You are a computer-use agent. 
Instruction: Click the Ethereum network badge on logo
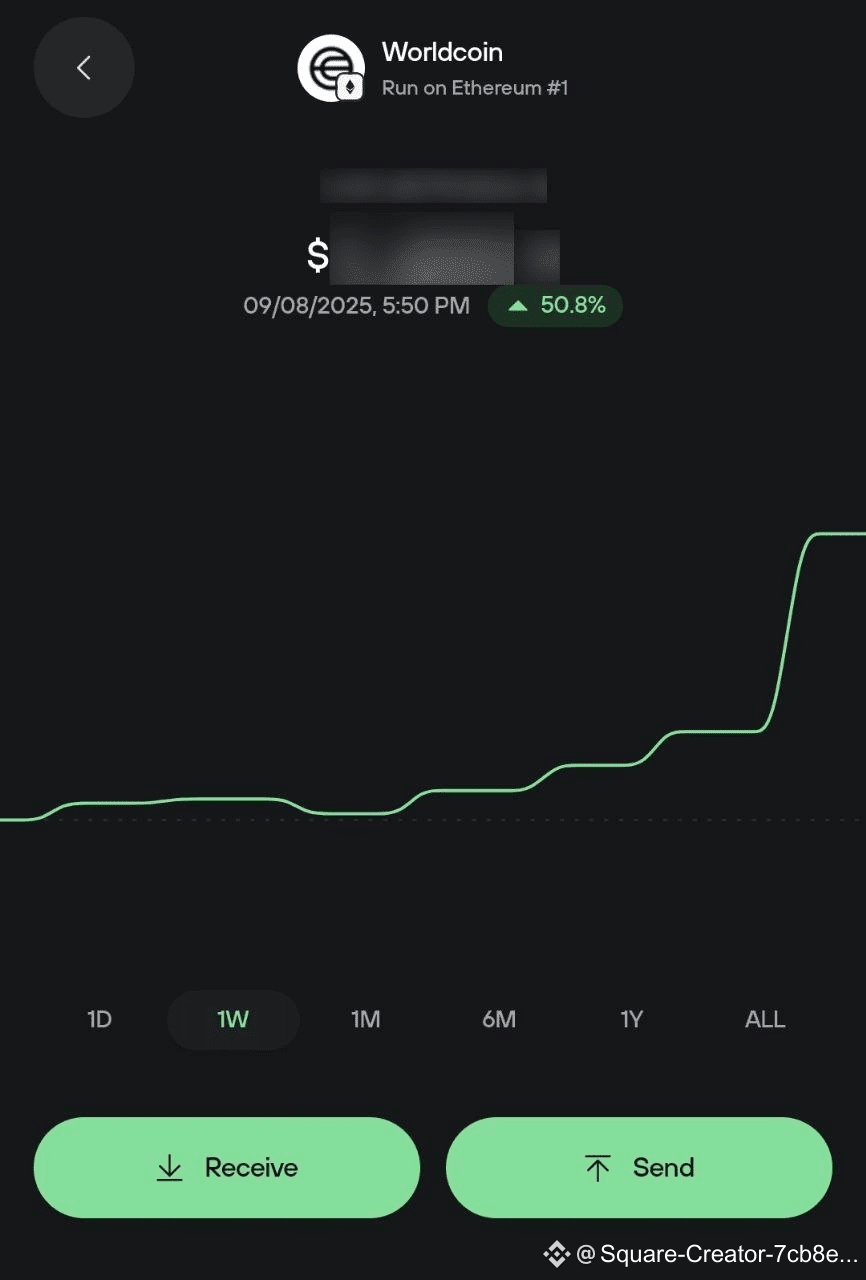tap(350, 87)
